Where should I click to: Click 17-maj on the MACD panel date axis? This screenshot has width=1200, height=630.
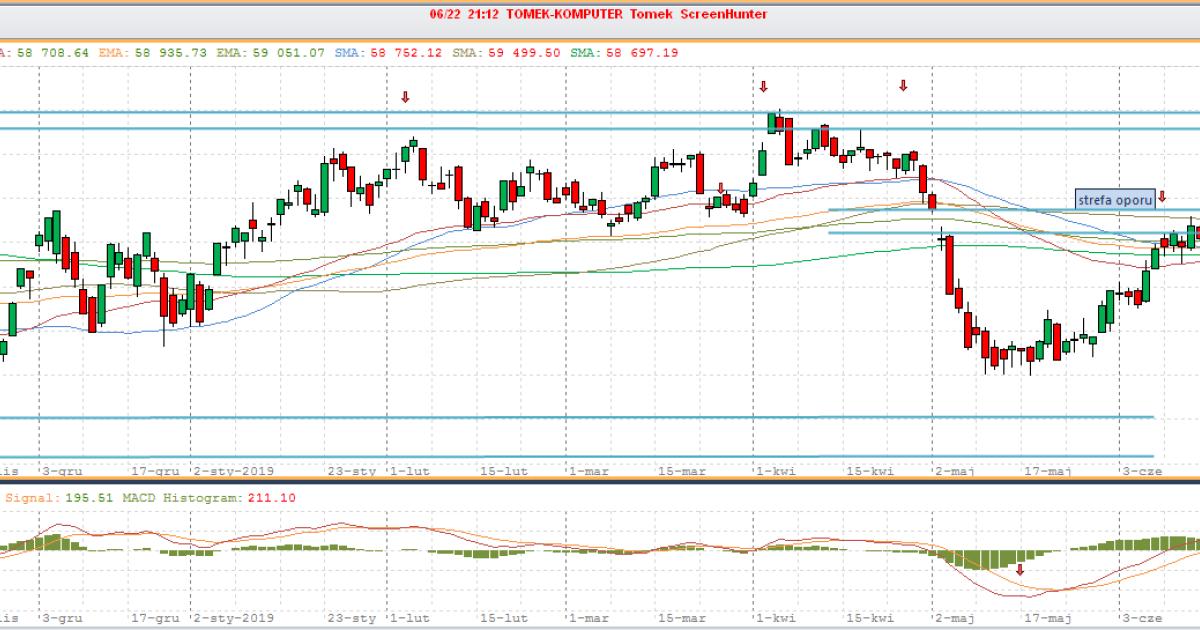[x=1046, y=619]
